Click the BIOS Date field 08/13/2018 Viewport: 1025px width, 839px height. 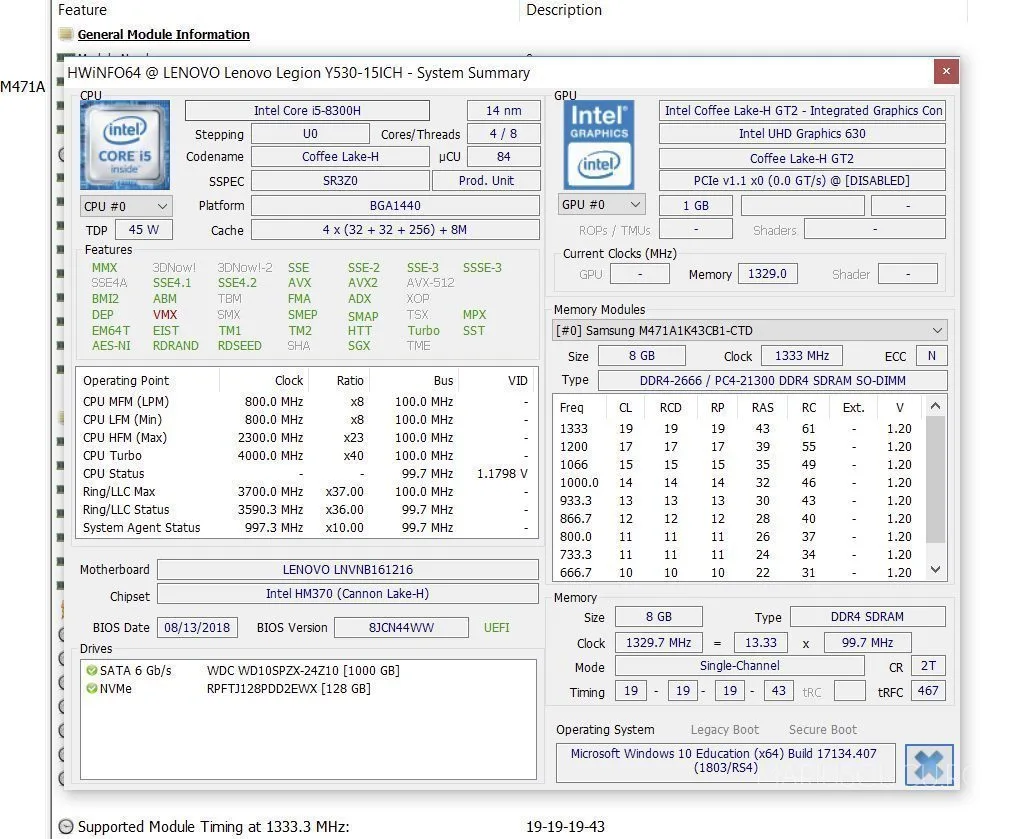(x=197, y=628)
